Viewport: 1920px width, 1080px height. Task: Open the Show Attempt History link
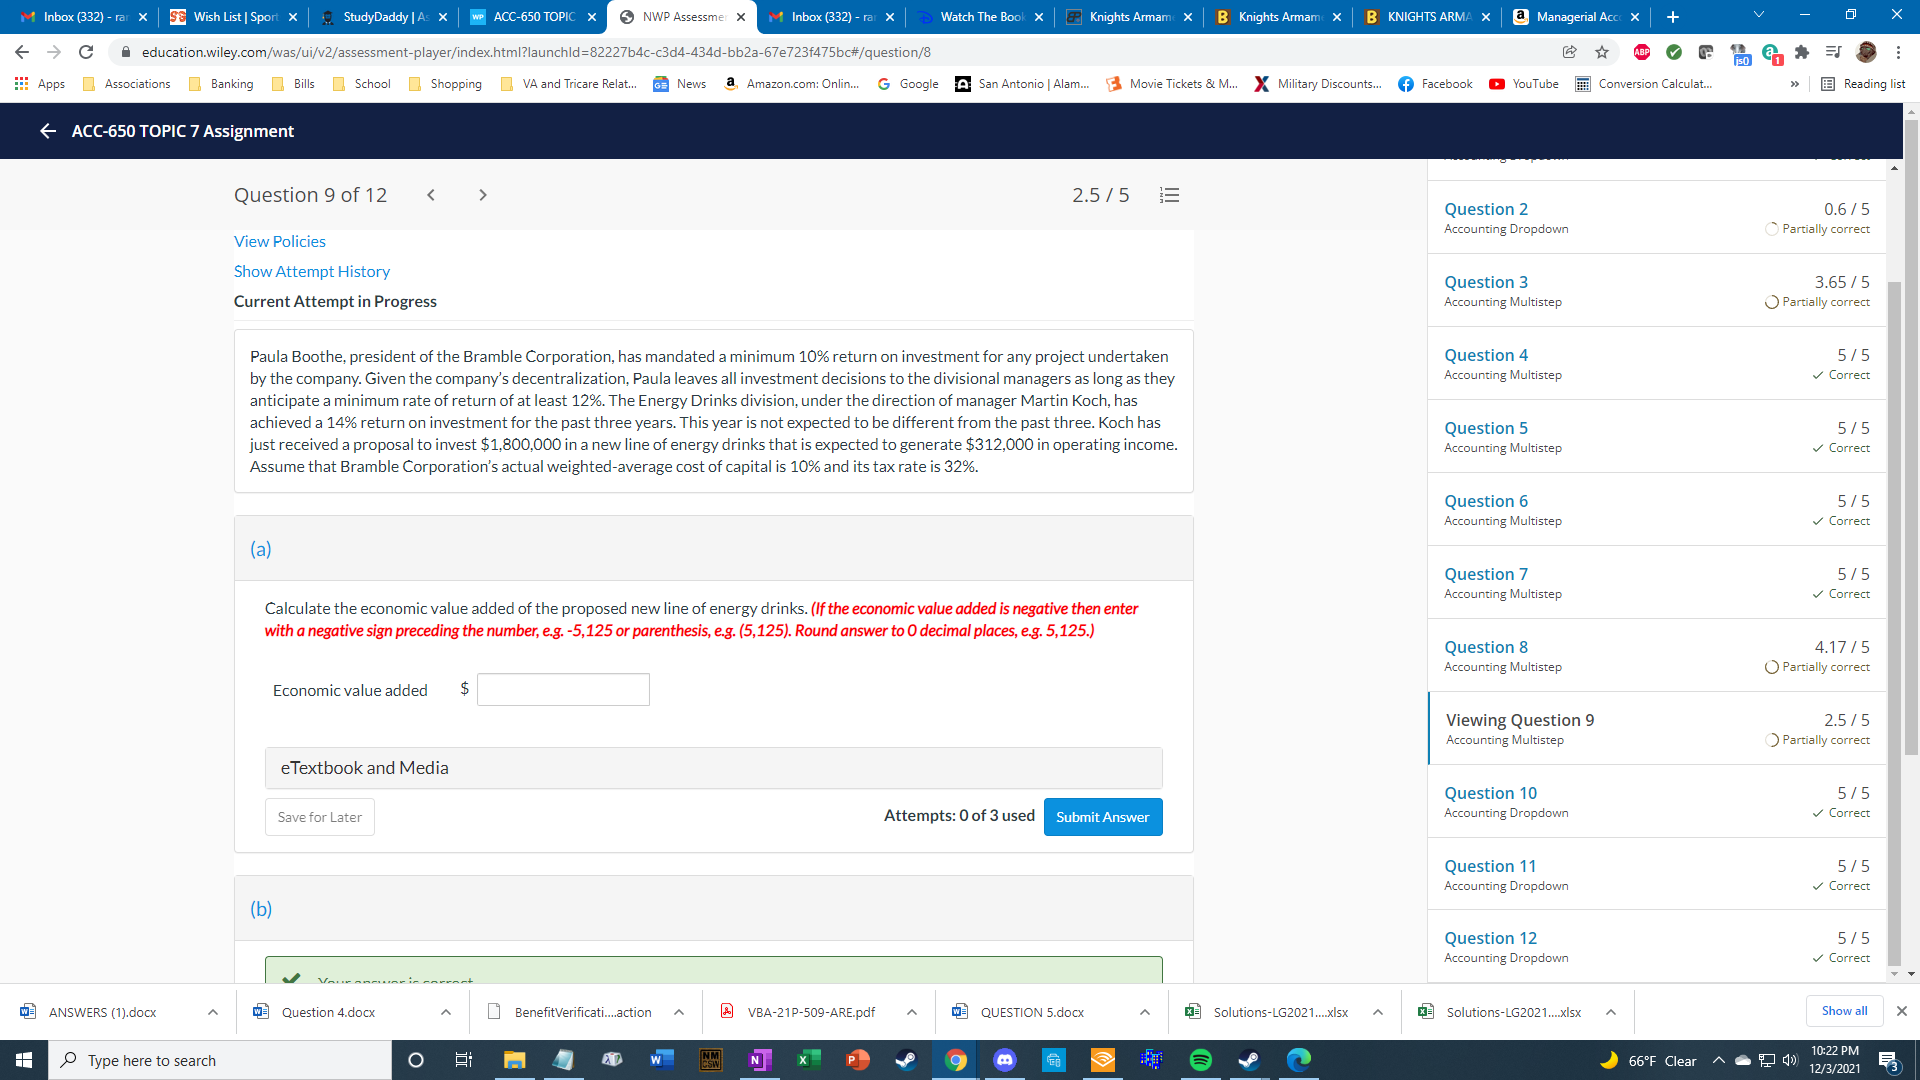tap(311, 271)
